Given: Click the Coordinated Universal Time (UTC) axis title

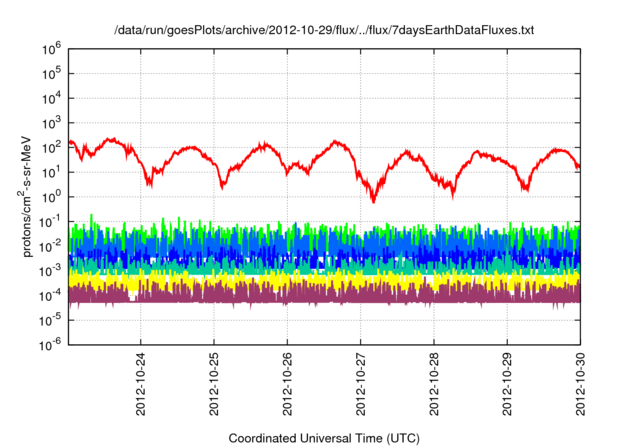Looking at the screenshot, I should point(324,439).
